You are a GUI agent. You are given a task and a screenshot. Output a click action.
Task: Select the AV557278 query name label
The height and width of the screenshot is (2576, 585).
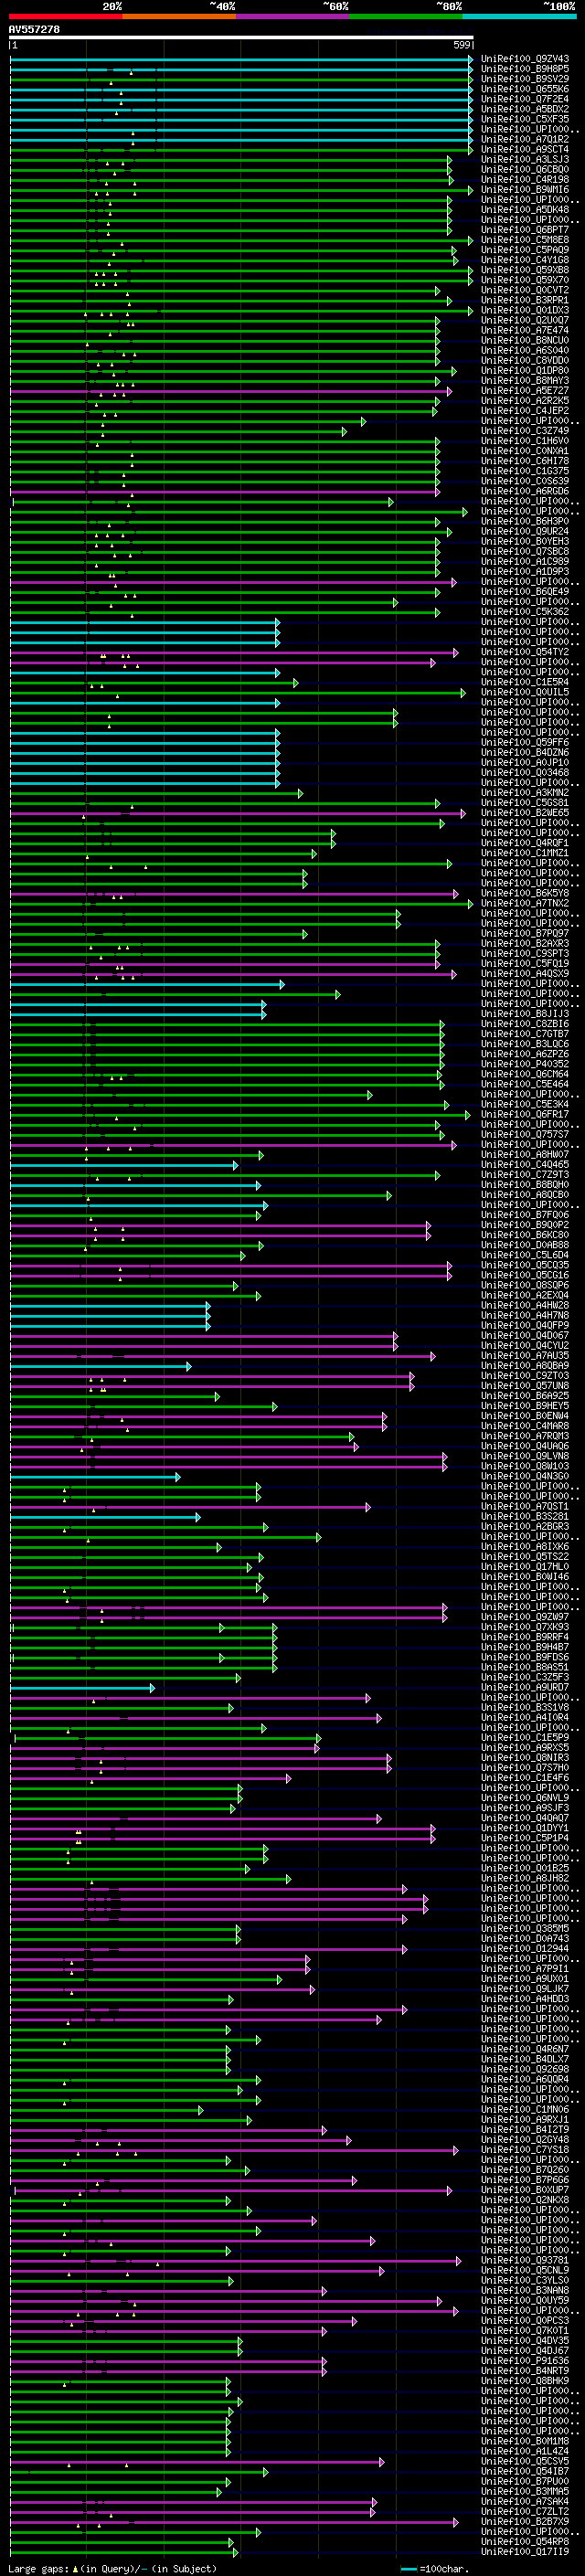click(x=34, y=29)
